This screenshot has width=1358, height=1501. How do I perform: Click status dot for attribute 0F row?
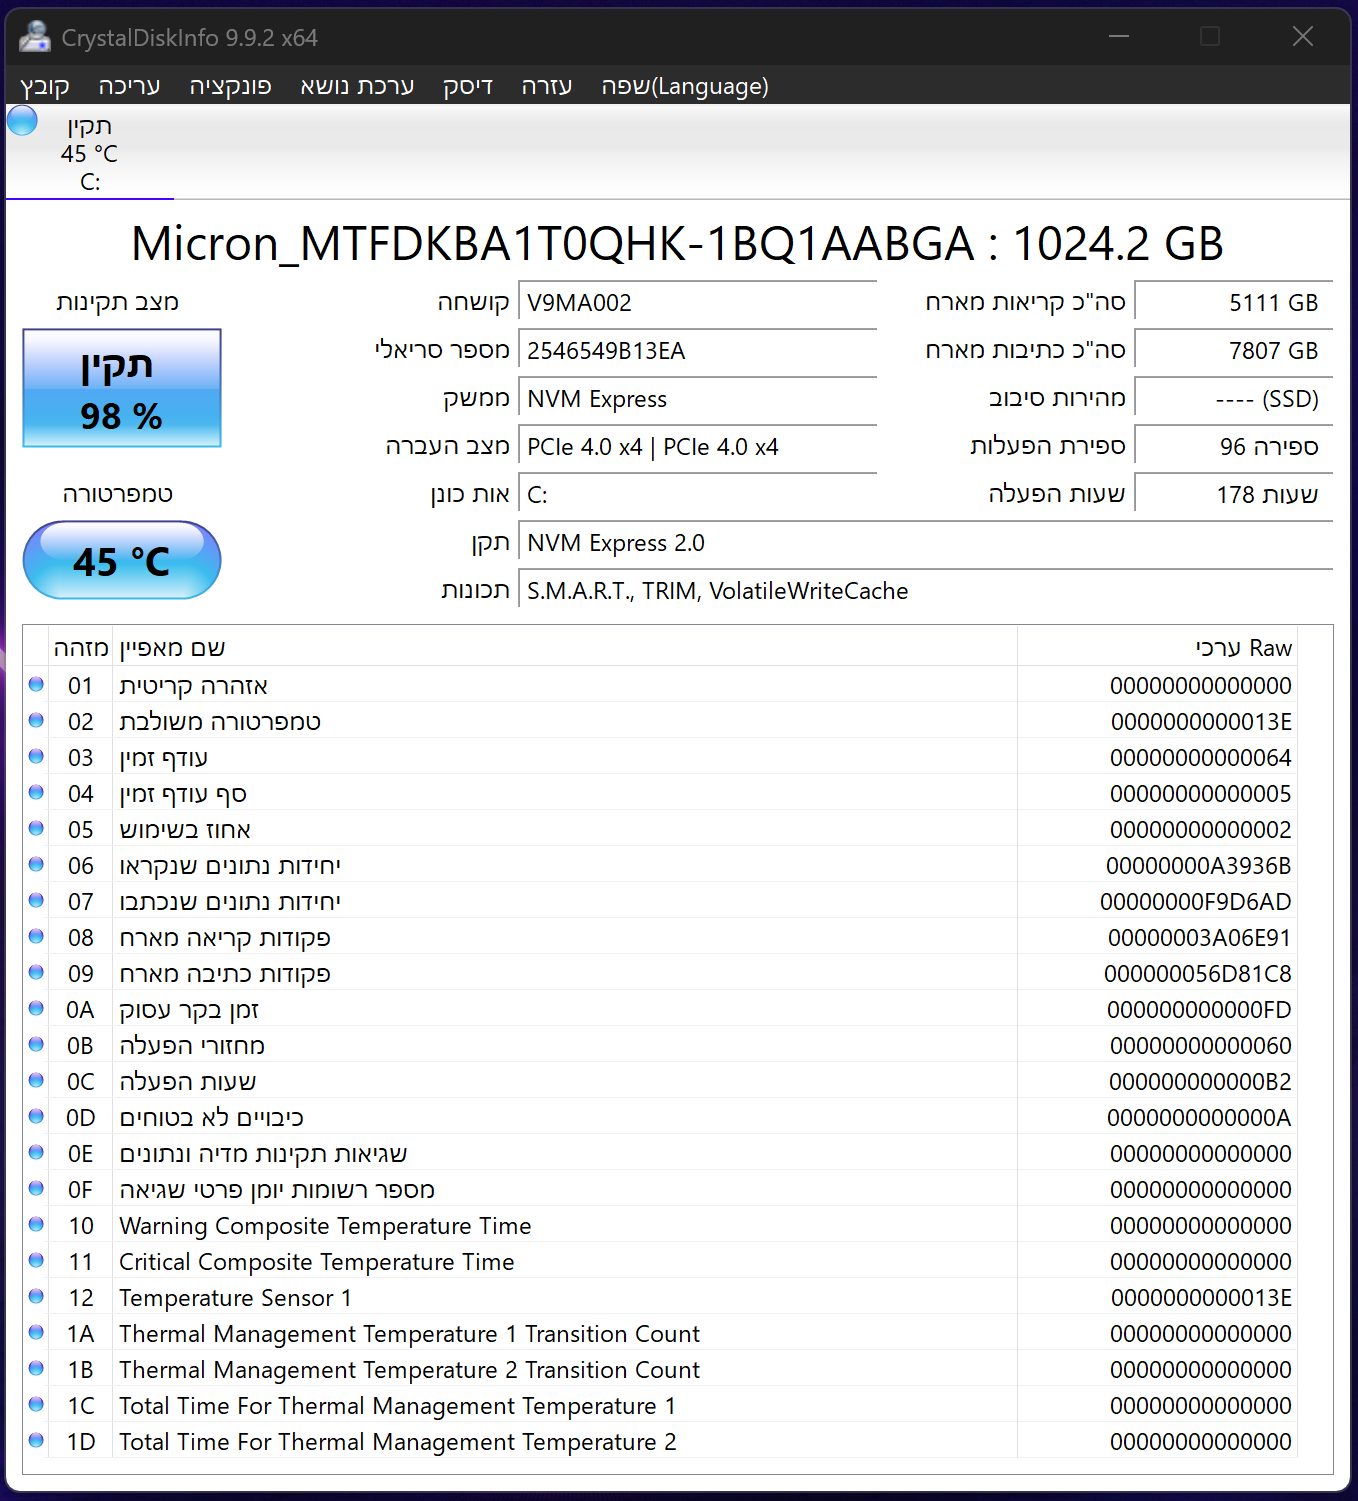[x=36, y=1189]
